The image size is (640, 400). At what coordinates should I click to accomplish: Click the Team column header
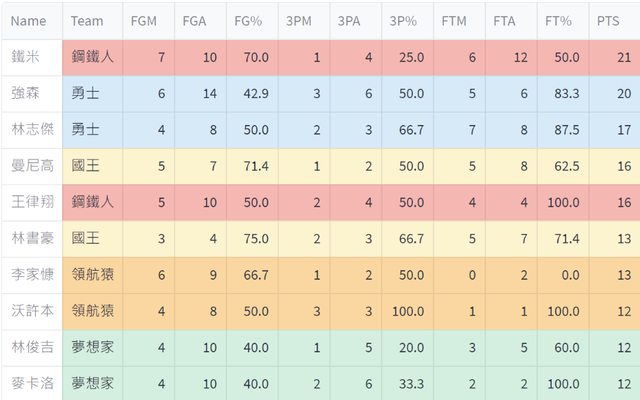click(x=87, y=21)
